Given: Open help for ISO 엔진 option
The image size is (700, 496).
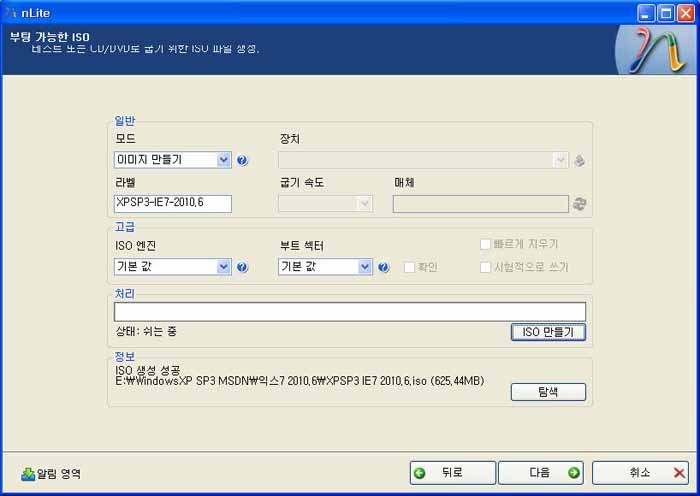Looking at the screenshot, I should [x=242, y=267].
